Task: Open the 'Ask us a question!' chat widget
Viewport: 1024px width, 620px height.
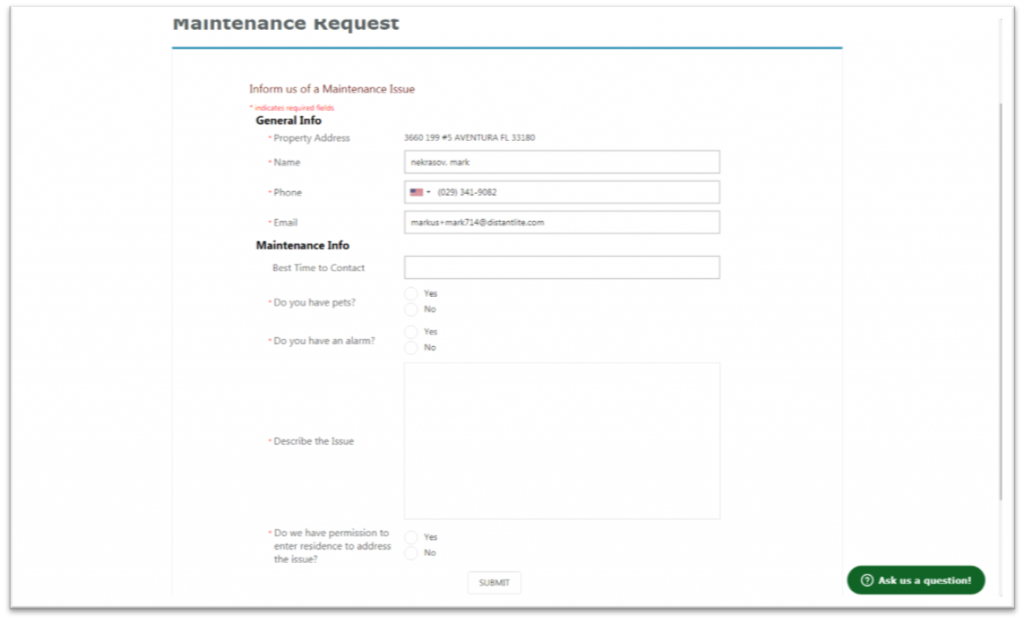Action: [915, 580]
